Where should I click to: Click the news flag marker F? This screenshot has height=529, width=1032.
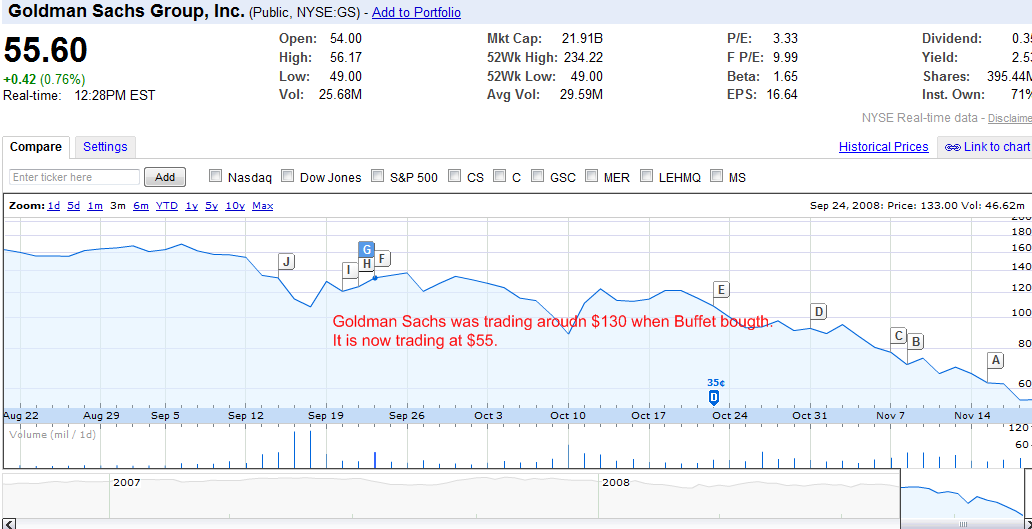coord(382,258)
